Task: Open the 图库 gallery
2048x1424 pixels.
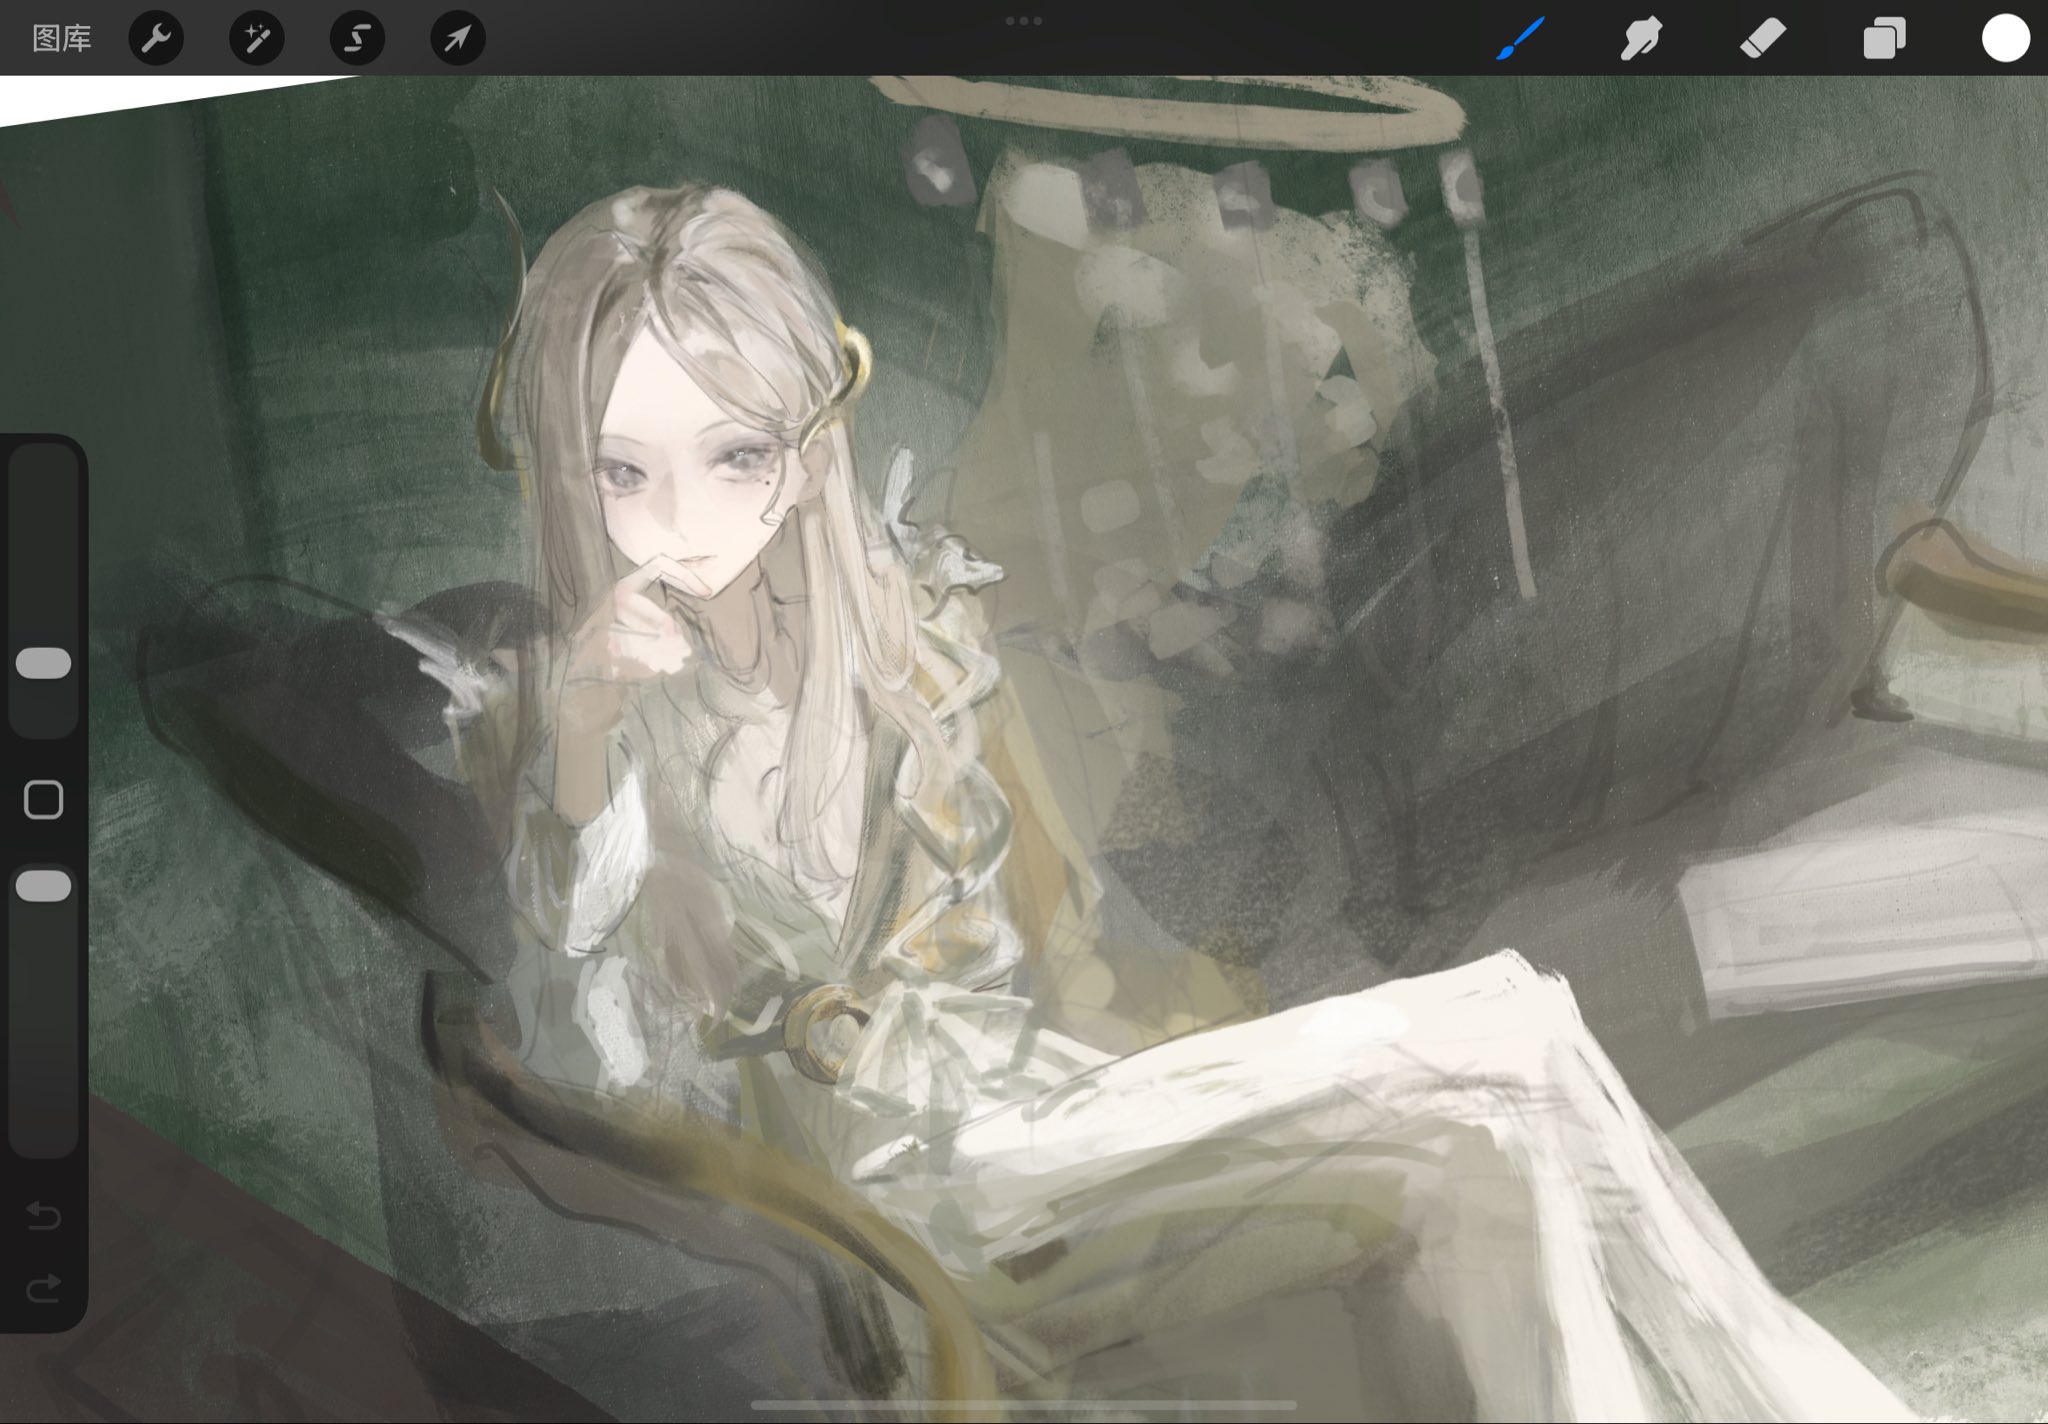Action: tap(61, 38)
